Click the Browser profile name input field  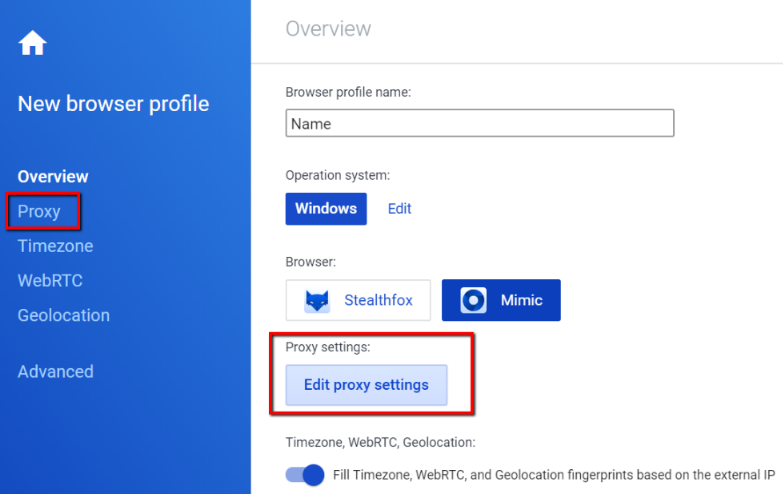(479, 124)
